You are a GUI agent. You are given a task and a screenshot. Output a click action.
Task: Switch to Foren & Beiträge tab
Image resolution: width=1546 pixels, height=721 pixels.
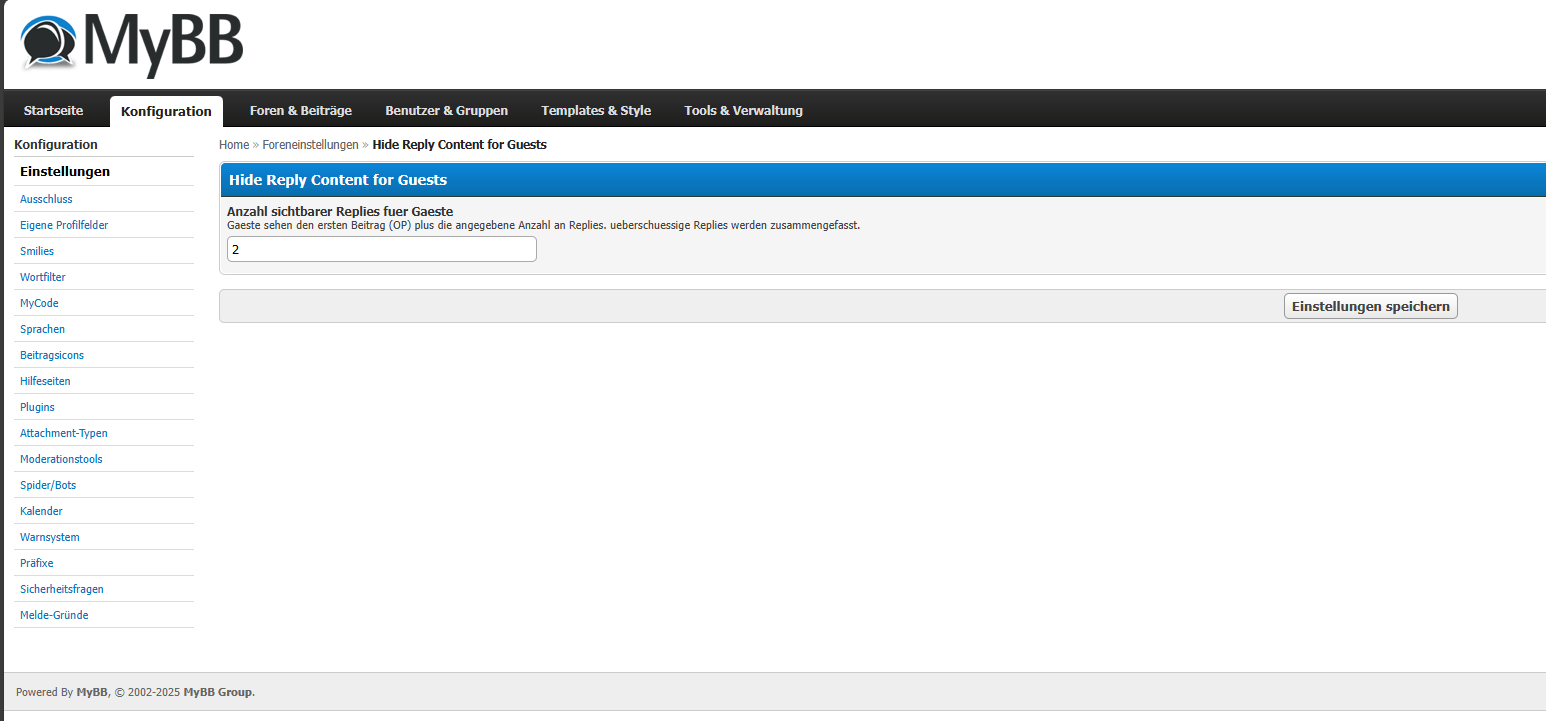click(x=300, y=111)
